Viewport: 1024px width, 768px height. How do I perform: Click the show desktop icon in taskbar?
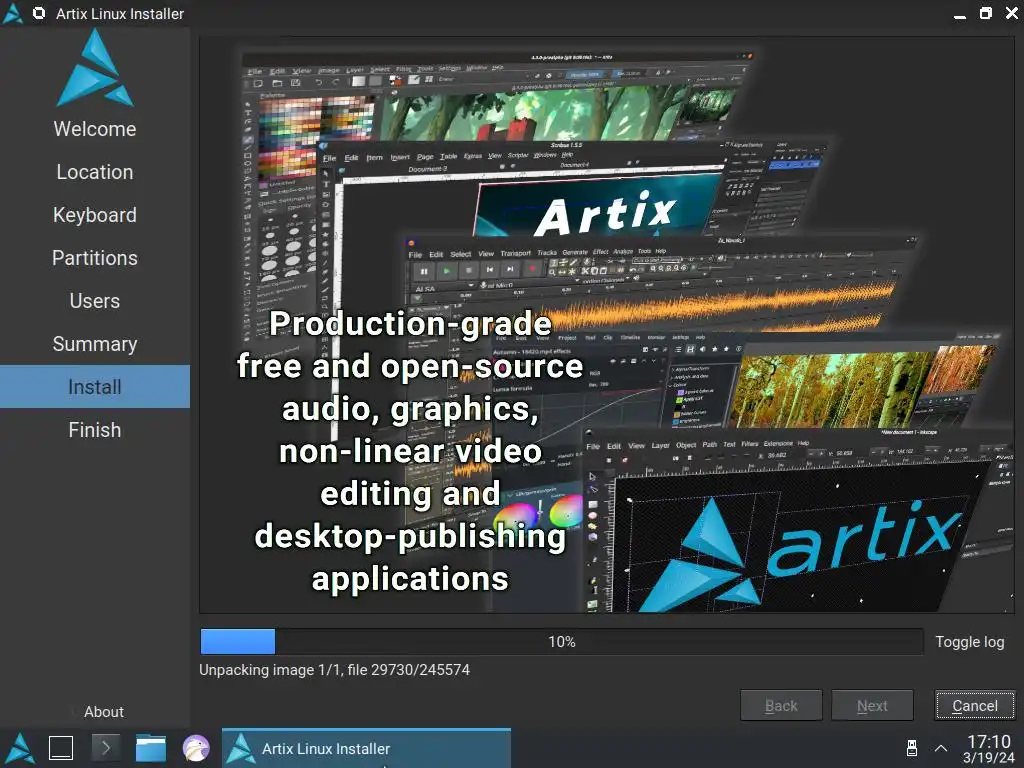pos(61,748)
